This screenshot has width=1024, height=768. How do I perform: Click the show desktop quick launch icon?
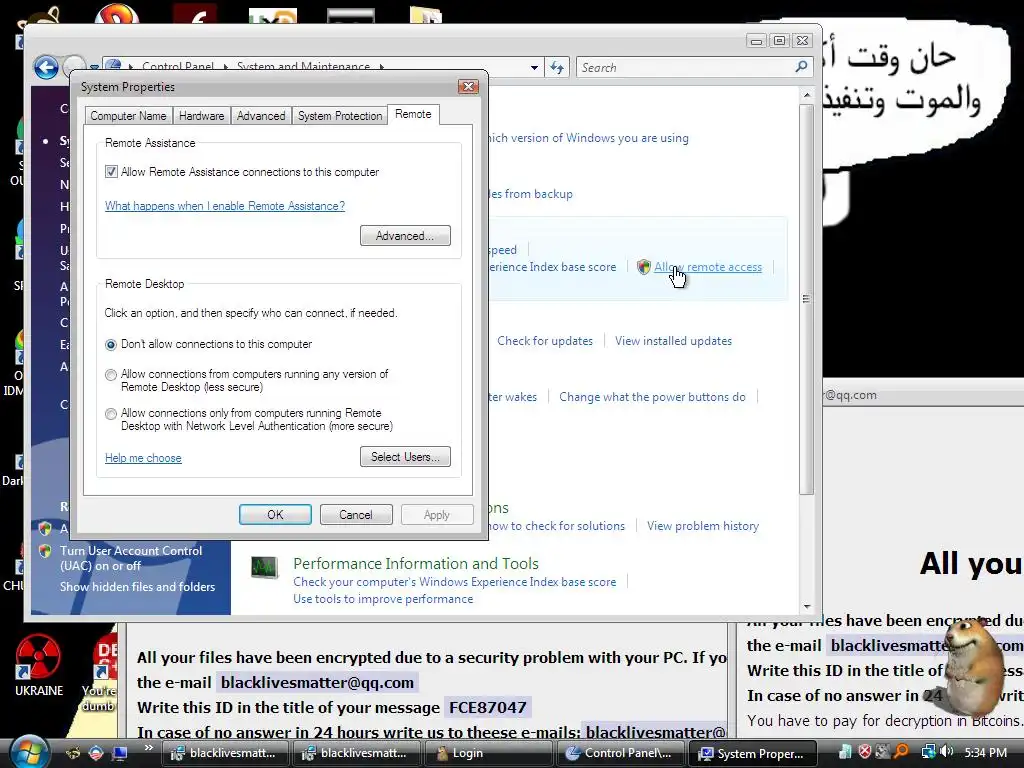point(120,753)
